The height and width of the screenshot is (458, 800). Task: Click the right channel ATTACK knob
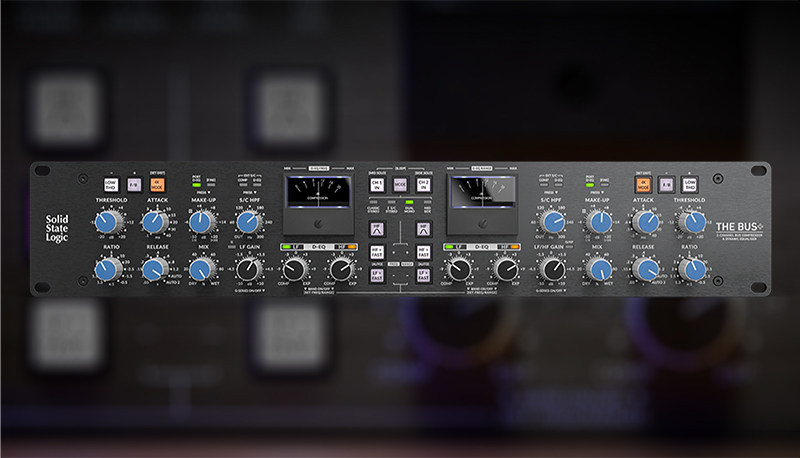coord(646,222)
